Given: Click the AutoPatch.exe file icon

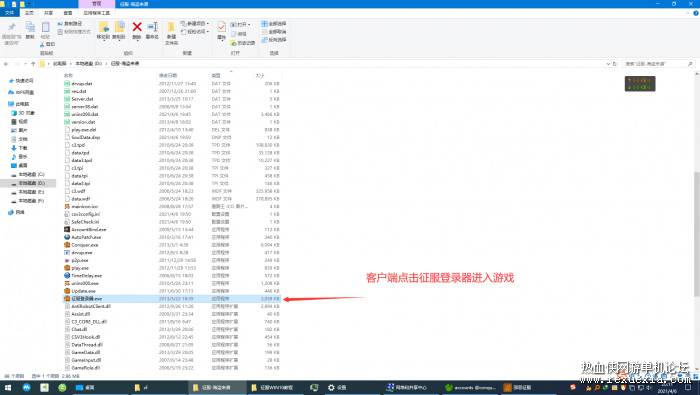Looking at the screenshot, I should [67, 237].
